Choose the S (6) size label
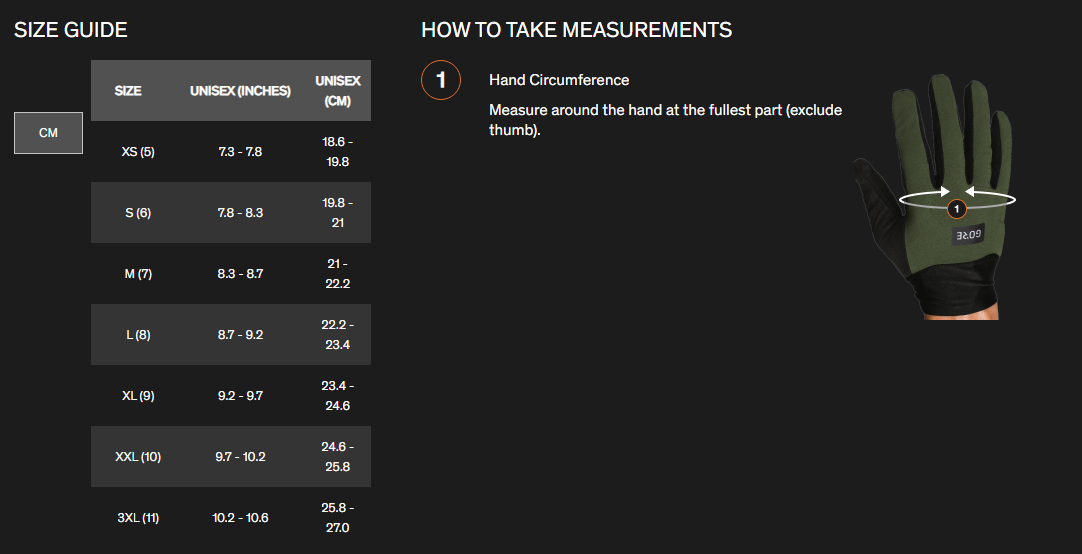Viewport: 1082px width, 554px height. [138, 213]
